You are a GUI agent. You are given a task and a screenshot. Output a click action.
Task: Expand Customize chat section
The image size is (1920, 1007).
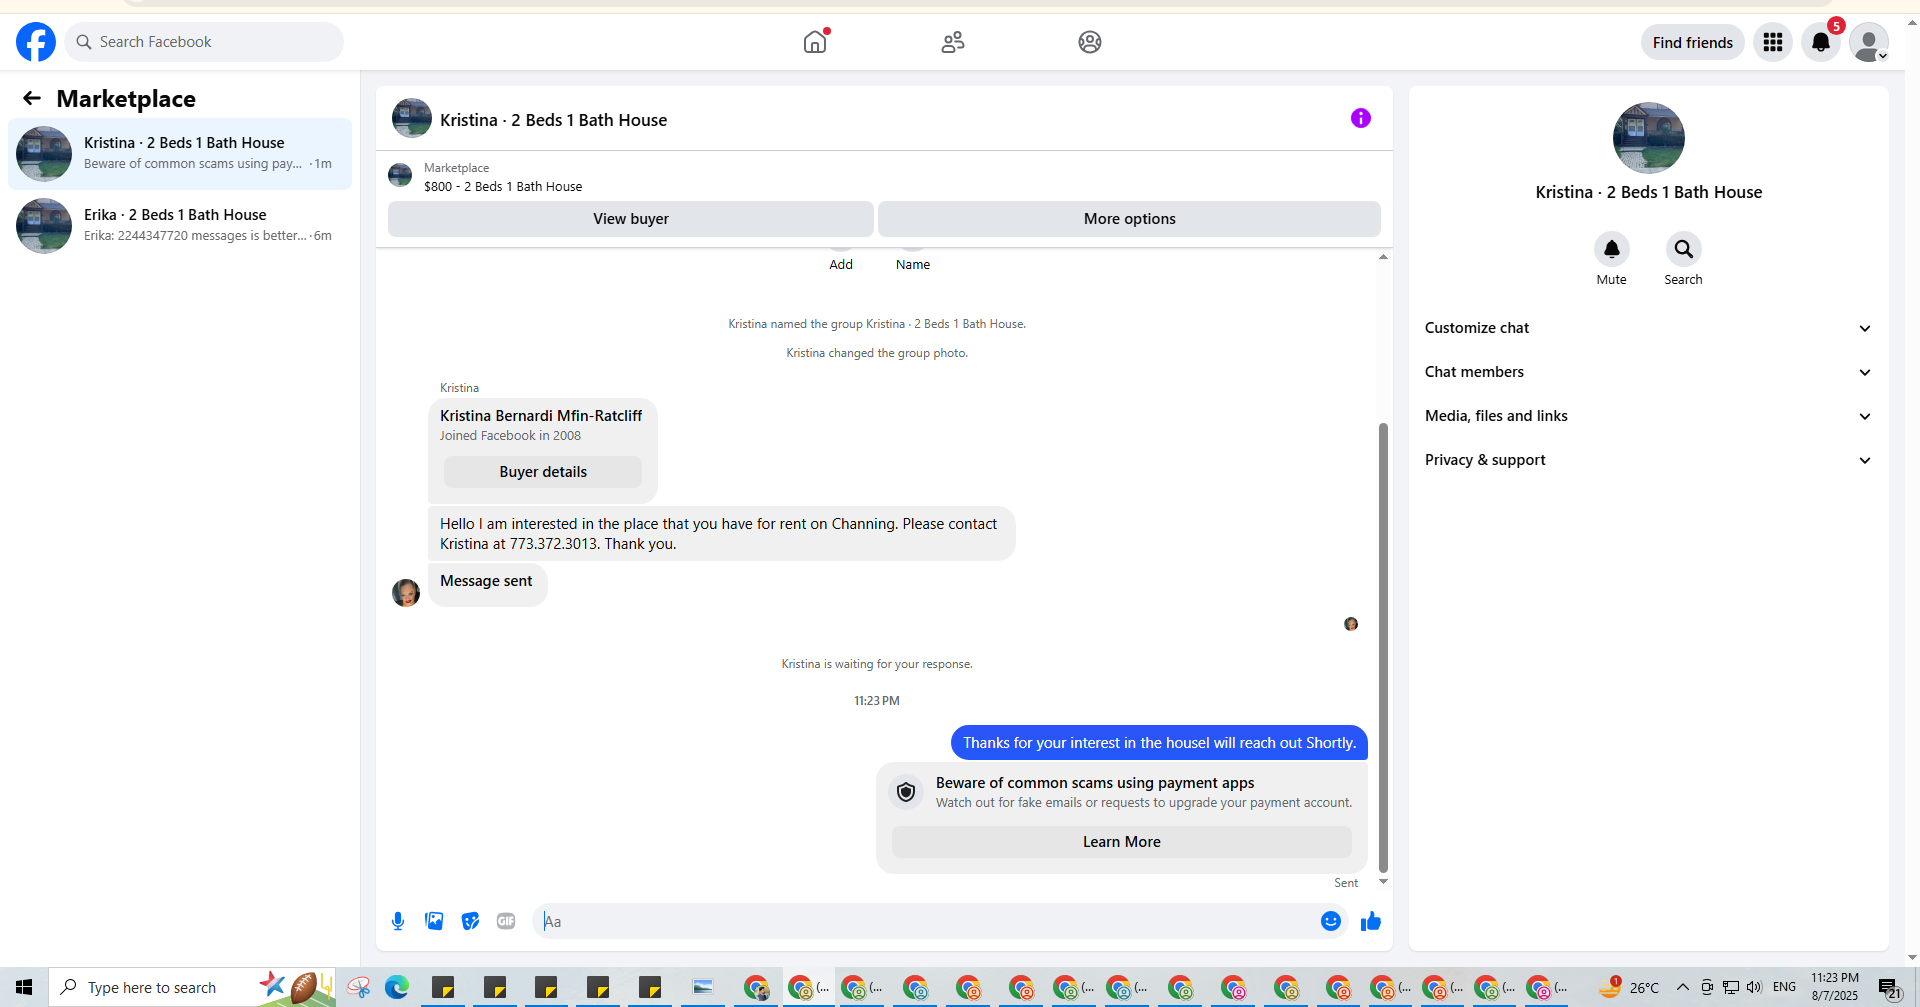coord(1649,328)
